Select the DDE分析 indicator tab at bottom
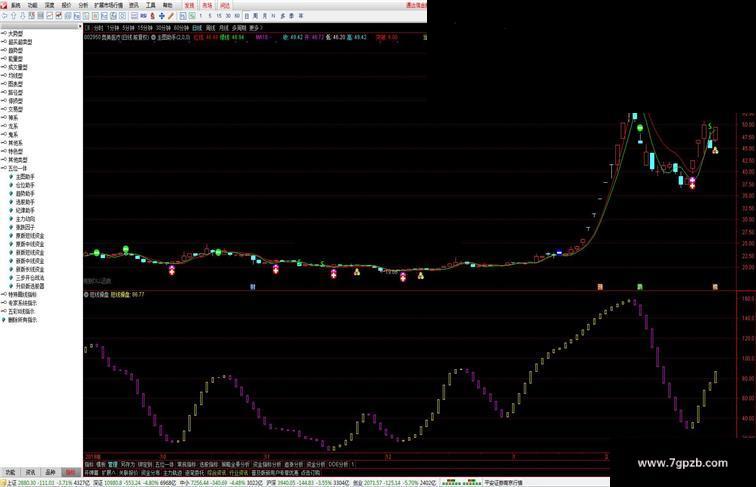Viewport: 756px width, 487px height. point(338,464)
